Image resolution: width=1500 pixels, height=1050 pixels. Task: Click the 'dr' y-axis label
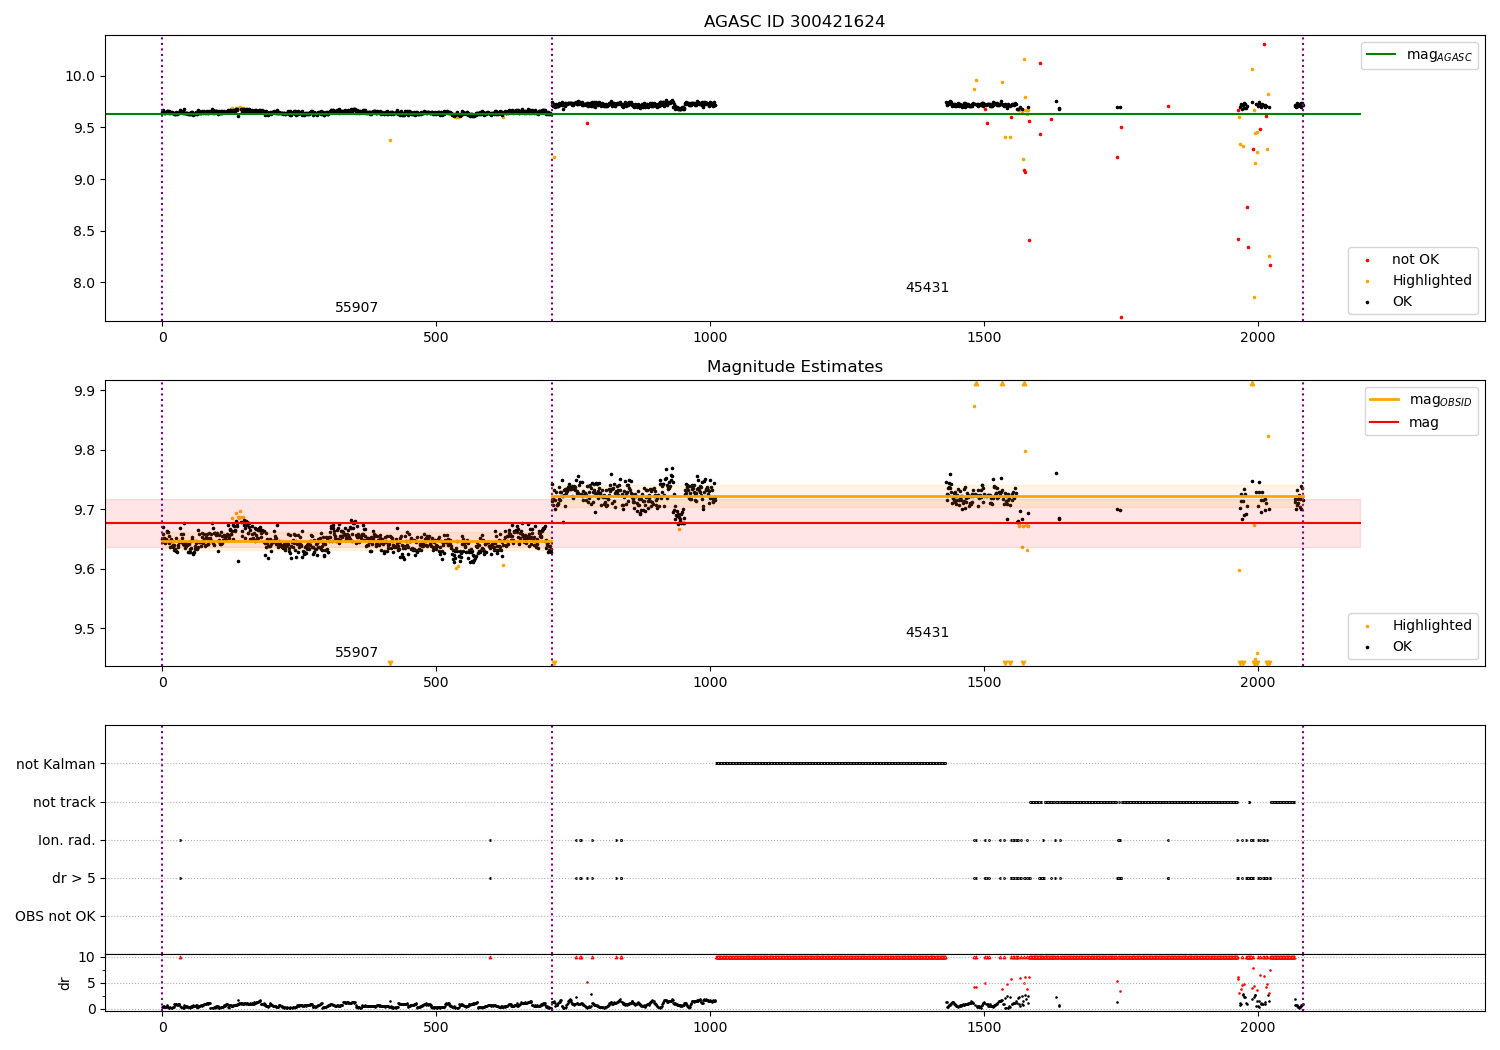(64, 983)
